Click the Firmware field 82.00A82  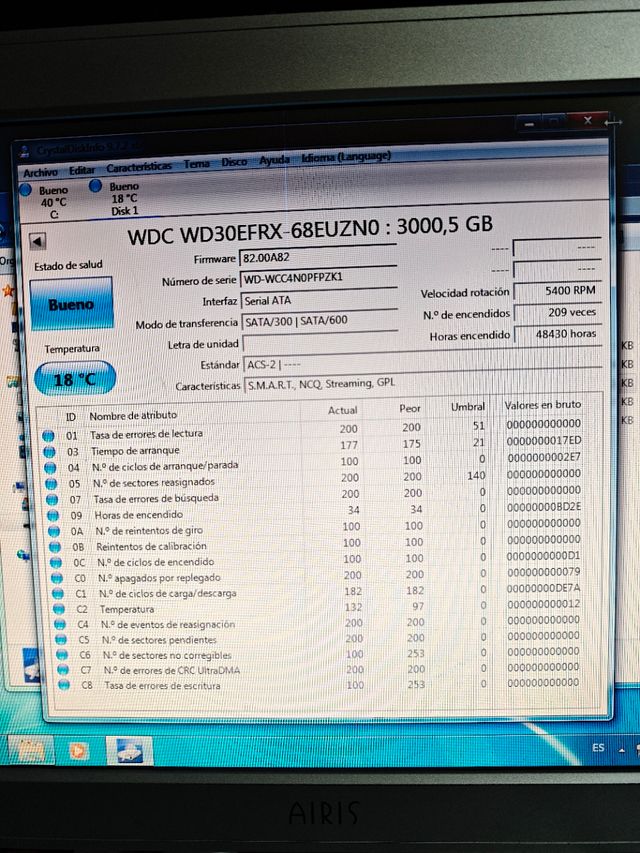318,257
